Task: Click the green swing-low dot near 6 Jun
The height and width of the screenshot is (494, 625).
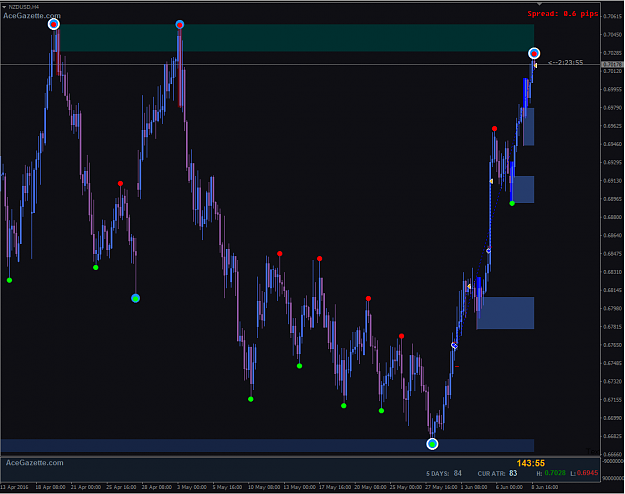Action: point(512,203)
